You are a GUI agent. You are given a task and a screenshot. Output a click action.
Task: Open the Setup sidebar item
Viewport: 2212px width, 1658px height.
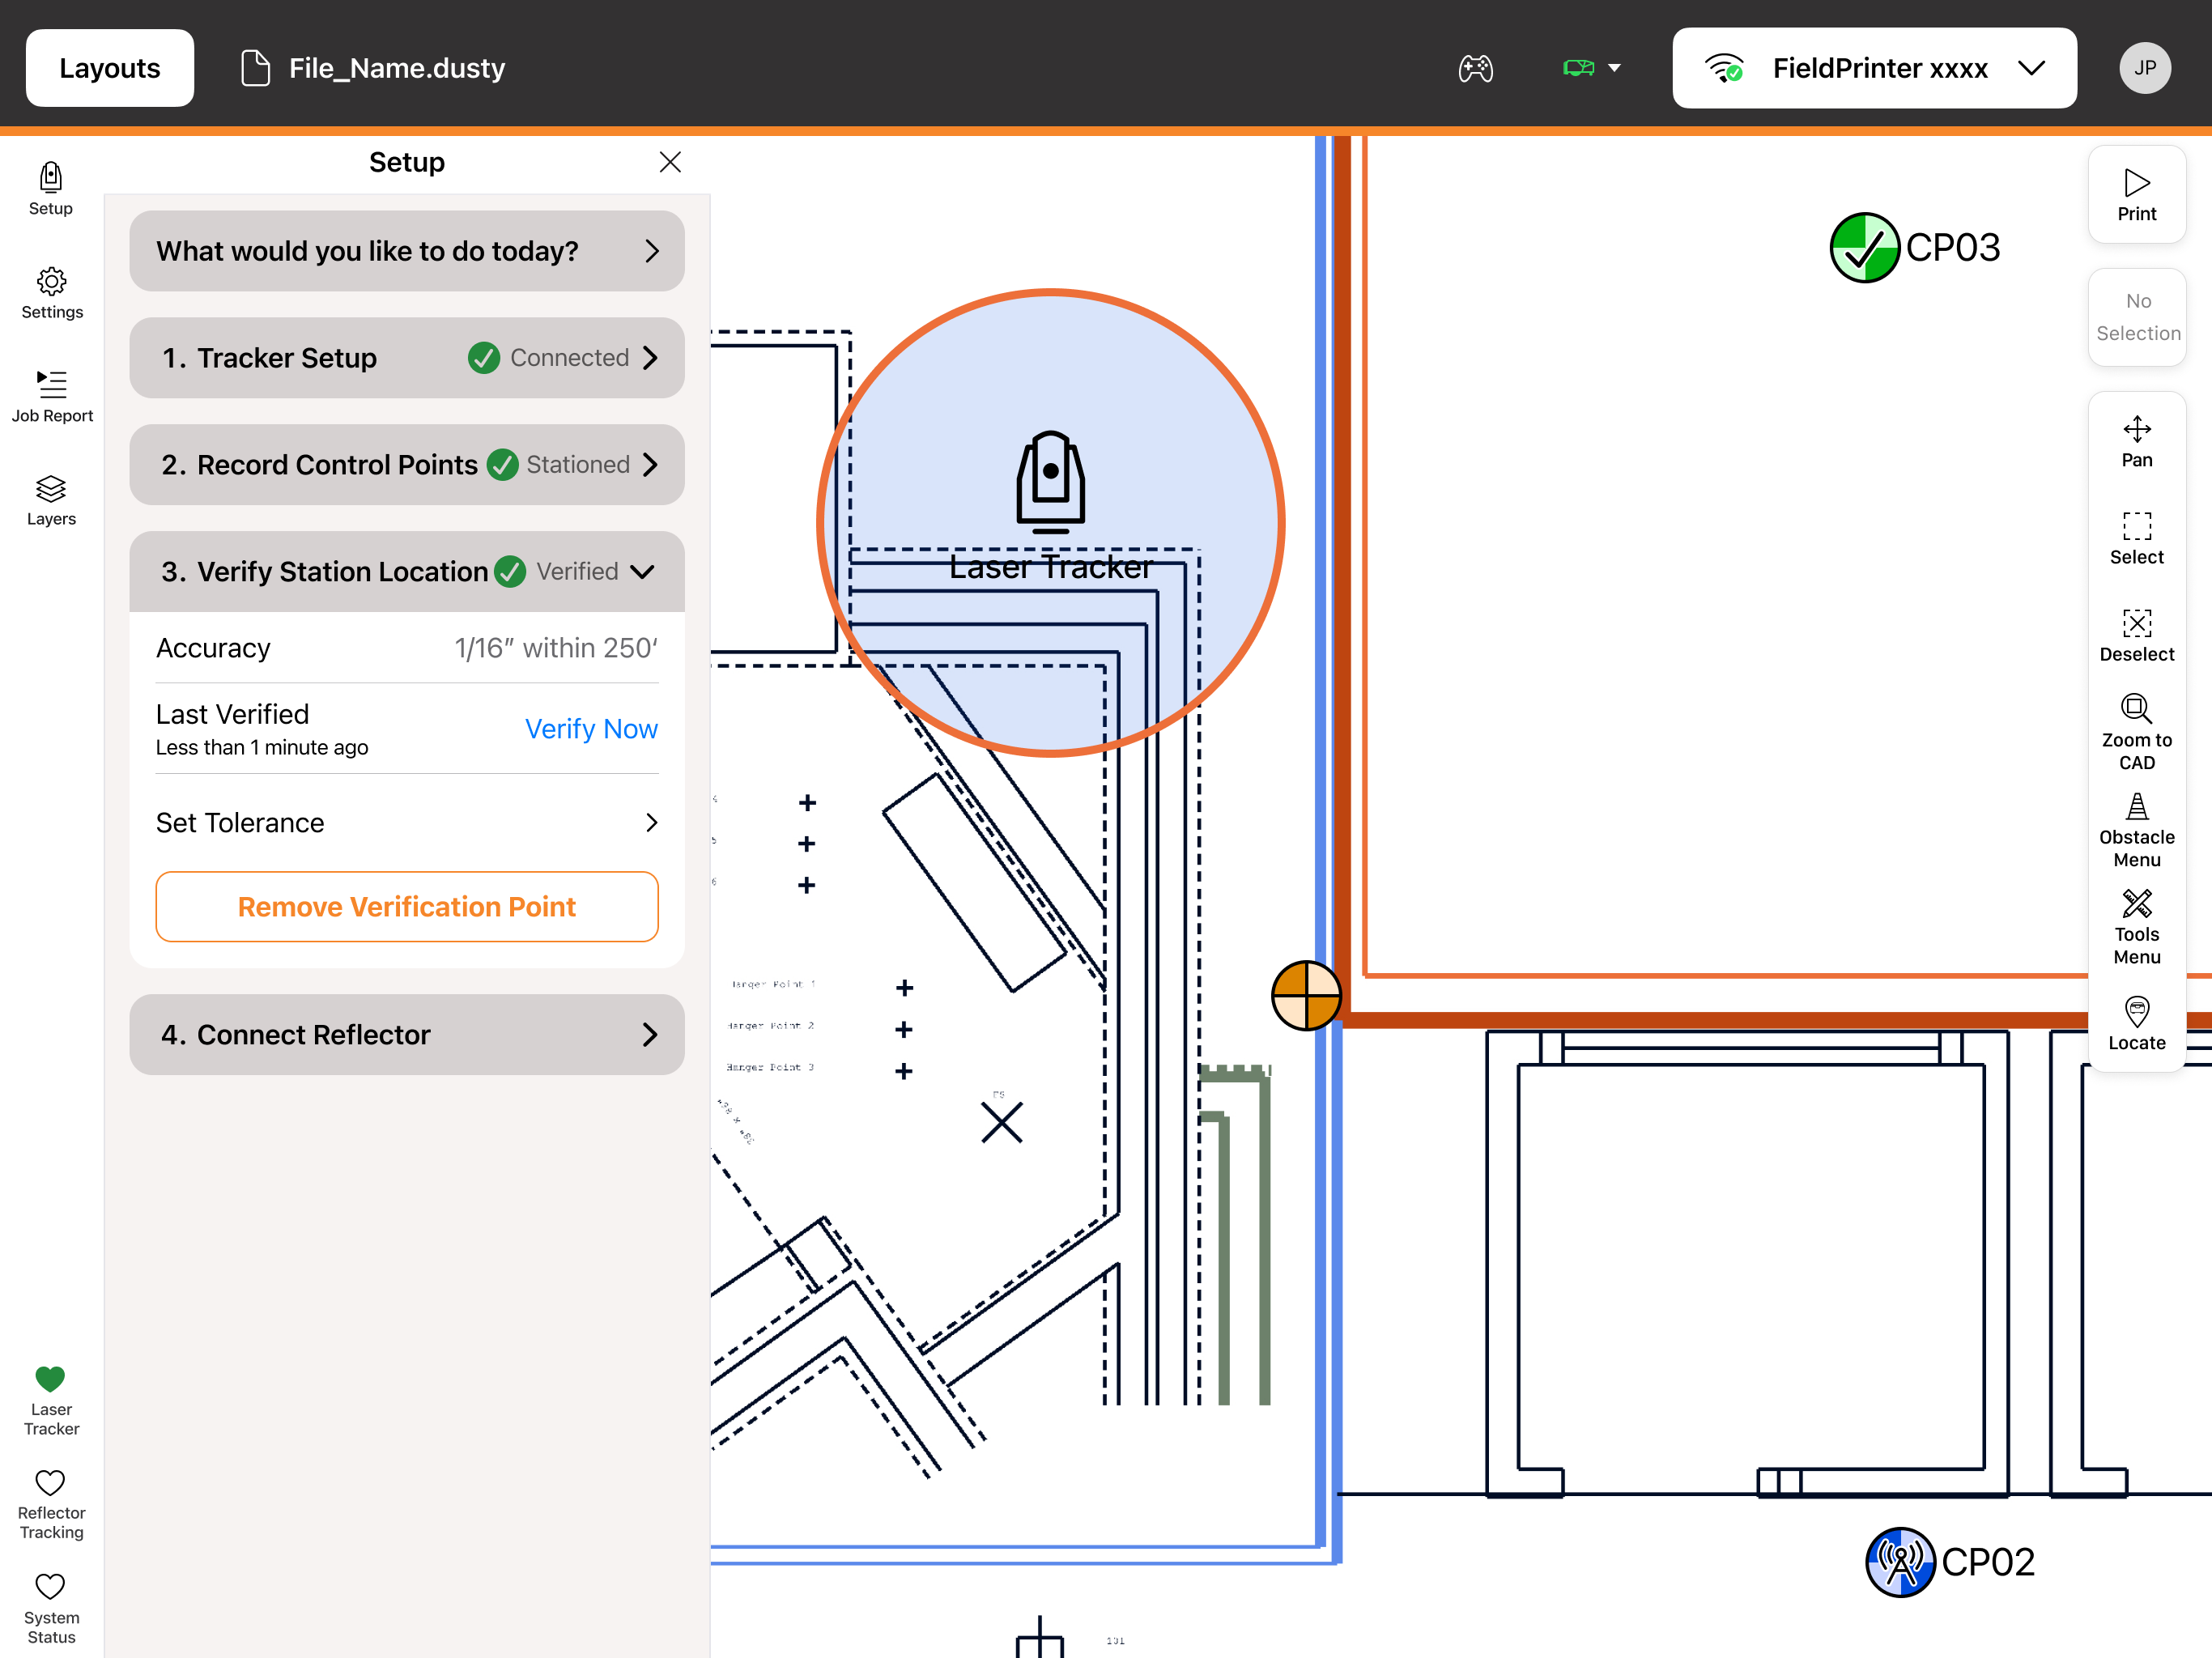coord(51,189)
